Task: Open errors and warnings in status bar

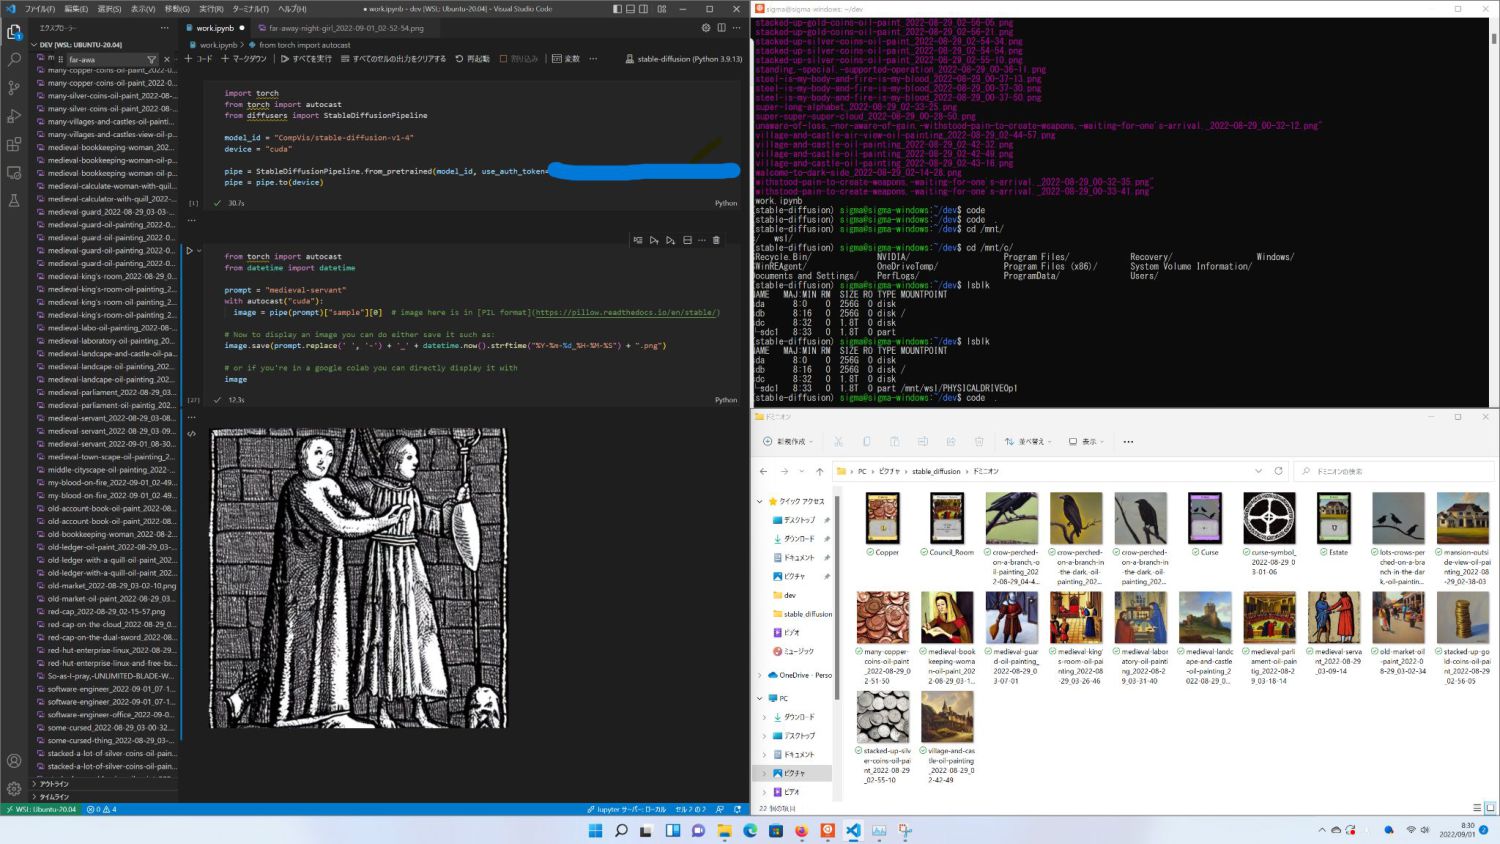Action: (x=102, y=809)
